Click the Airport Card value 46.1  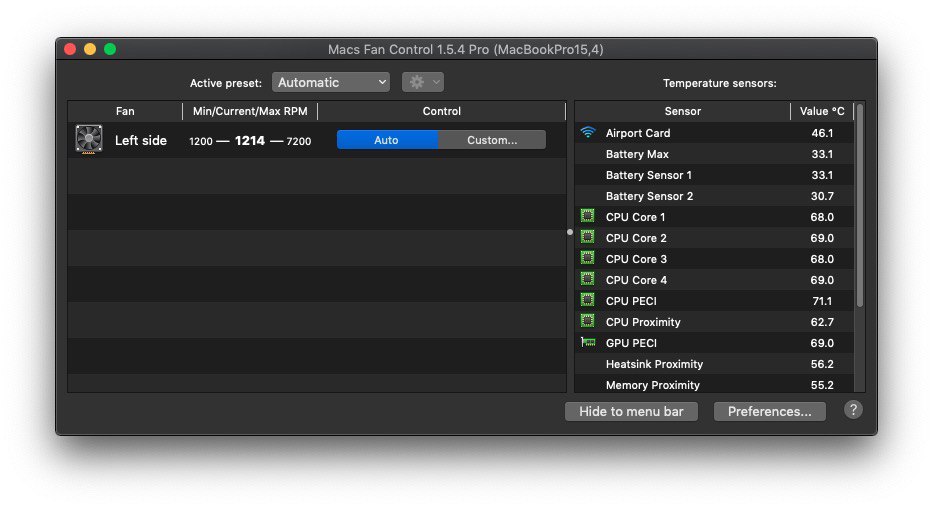point(822,133)
